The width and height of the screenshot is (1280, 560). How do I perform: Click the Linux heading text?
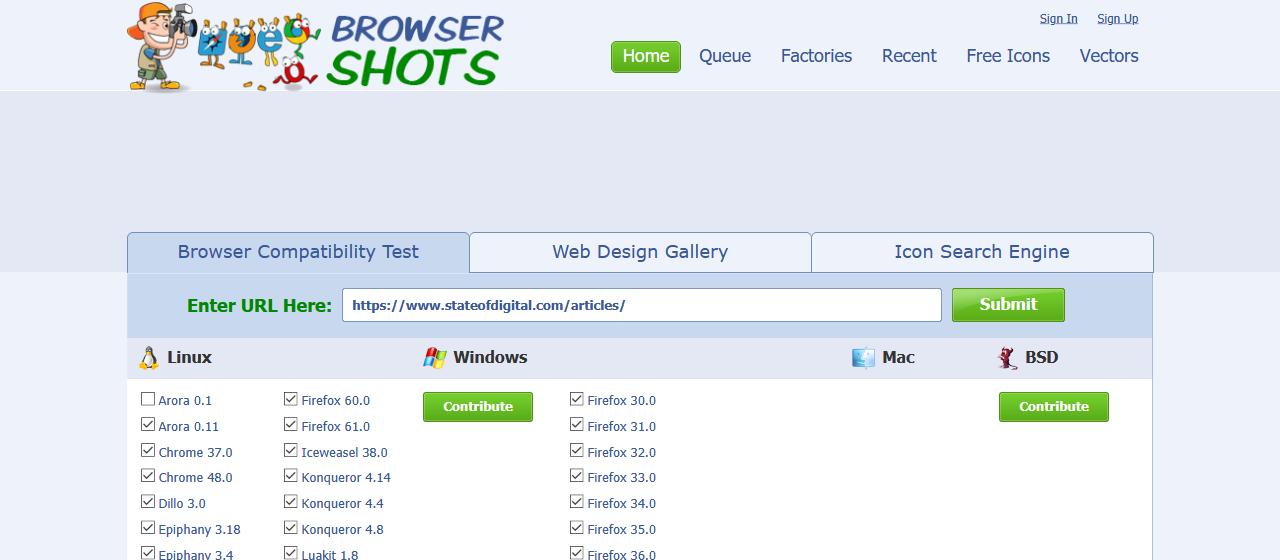click(x=189, y=358)
